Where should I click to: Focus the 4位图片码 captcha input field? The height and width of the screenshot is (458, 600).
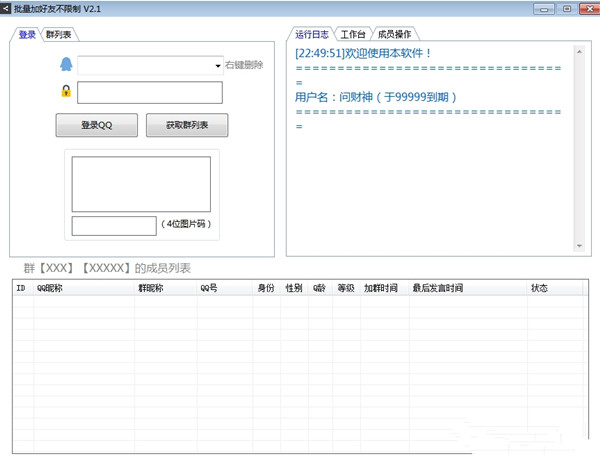click(x=114, y=226)
